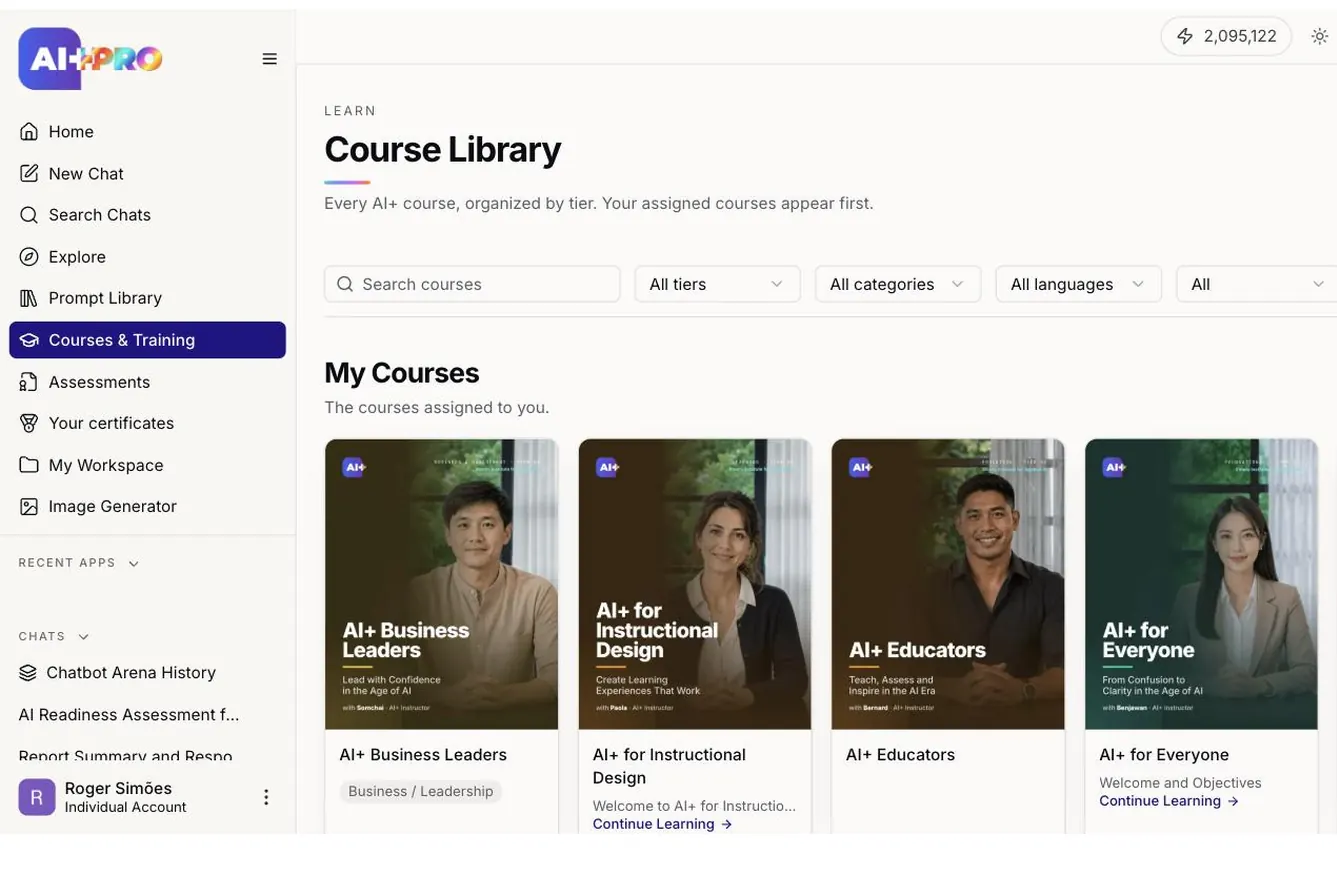Click AI+ badge on Instructional Design cover
The height and width of the screenshot is (872, 1337).
coord(607,467)
